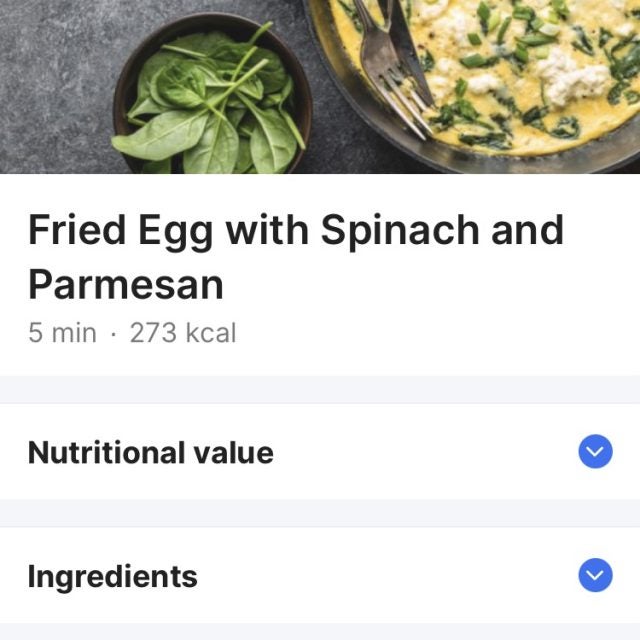640x640 pixels.
Task: Click the 5 min cooking time
Action: [62, 333]
